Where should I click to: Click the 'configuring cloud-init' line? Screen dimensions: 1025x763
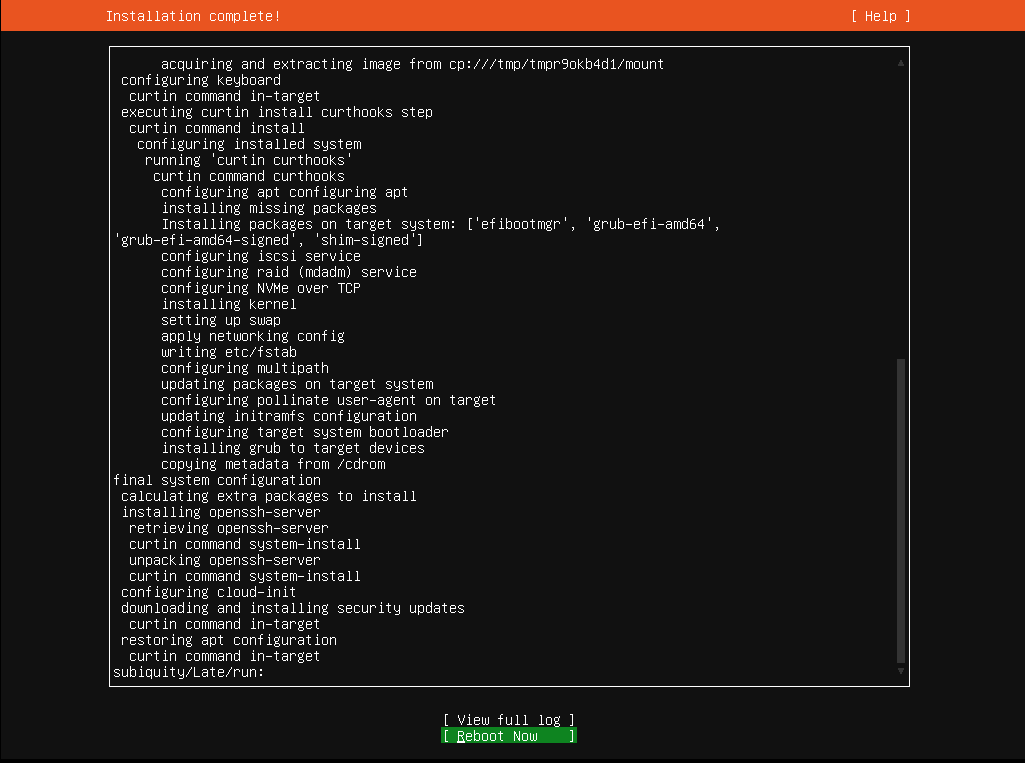(209, 593)
